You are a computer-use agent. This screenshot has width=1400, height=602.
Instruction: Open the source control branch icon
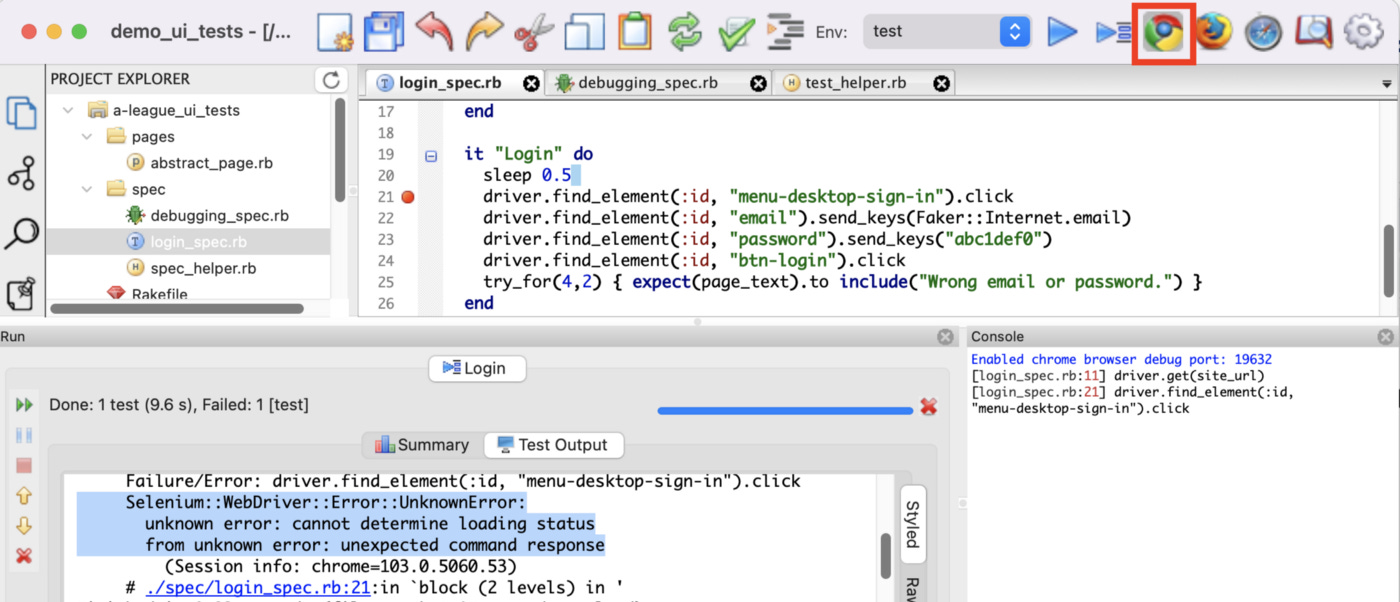coord(22,173)
